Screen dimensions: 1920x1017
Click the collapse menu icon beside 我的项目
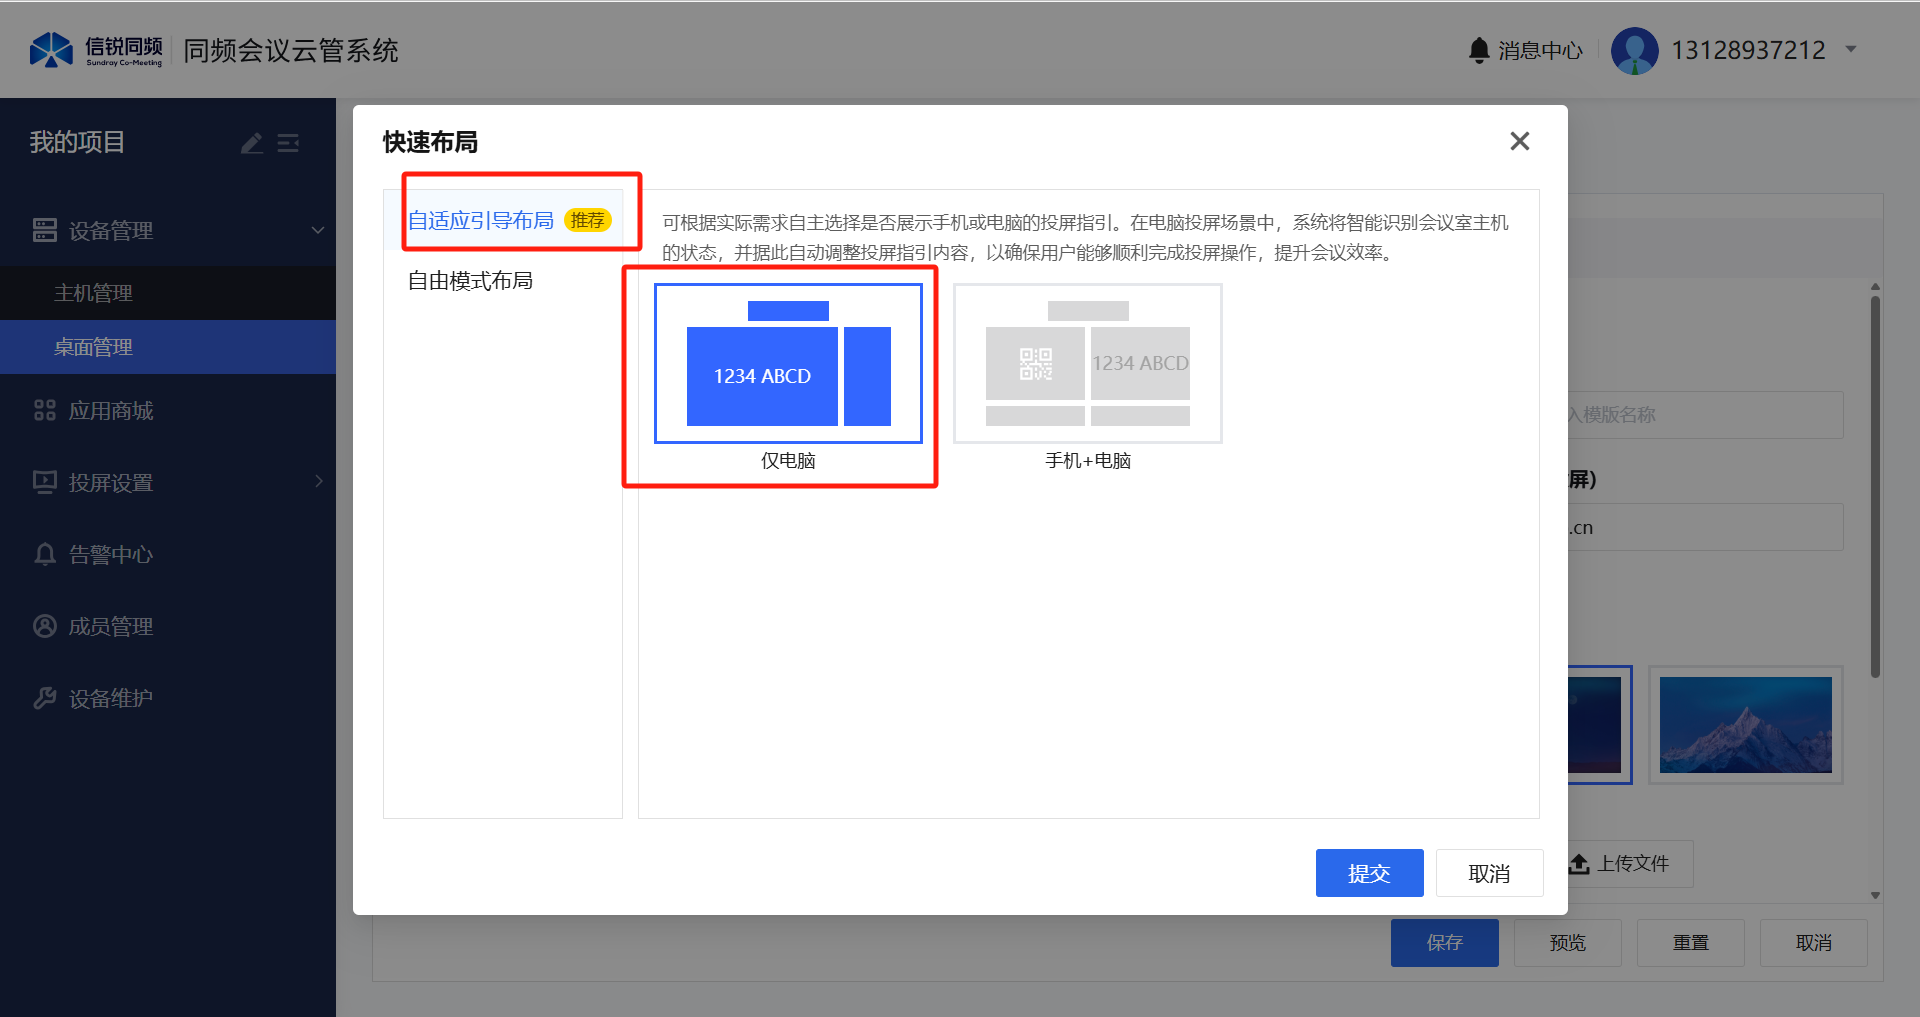(288, 144)
